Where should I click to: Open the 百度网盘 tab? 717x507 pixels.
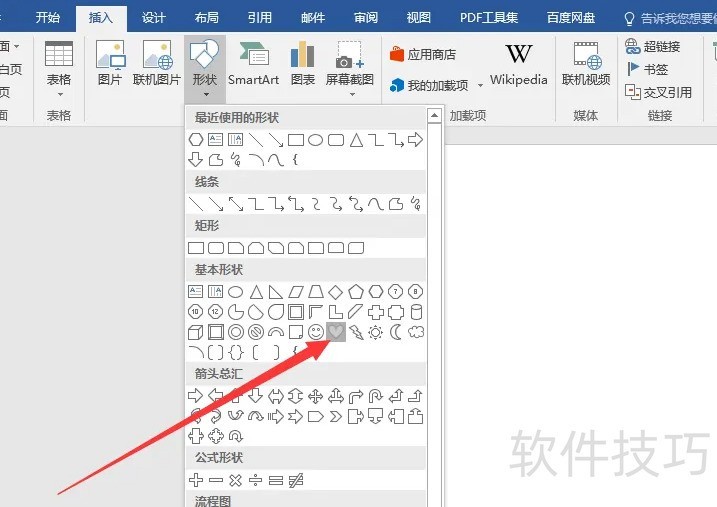point(571,17)
